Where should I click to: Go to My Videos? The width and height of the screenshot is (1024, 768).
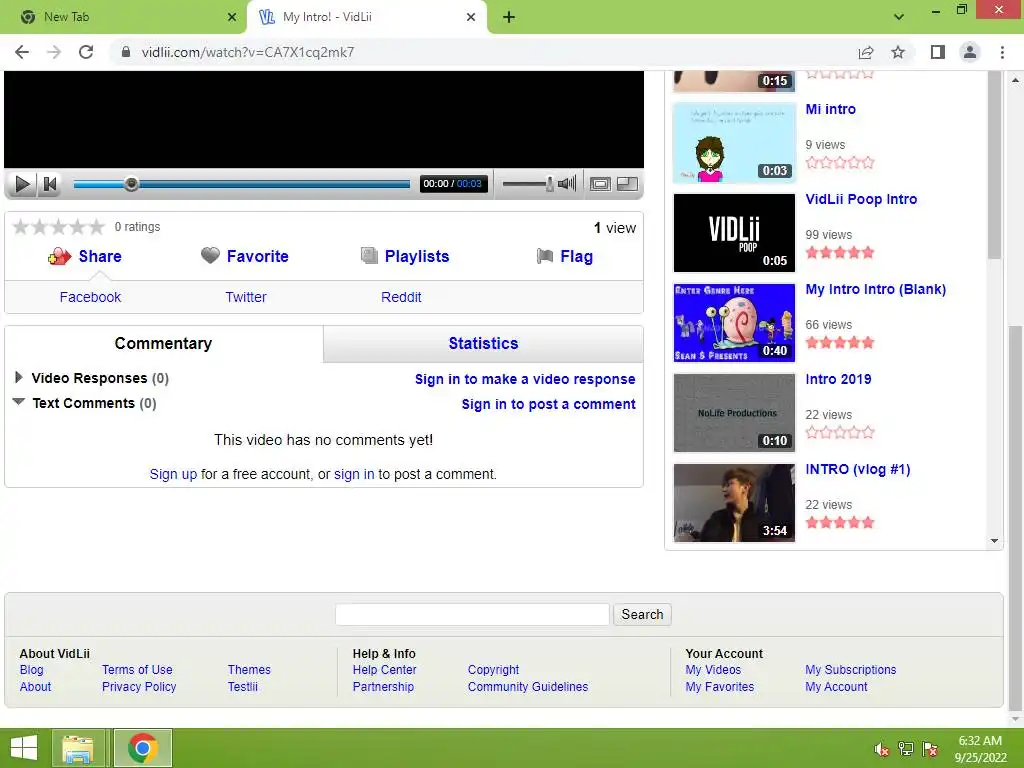click(x=713, y=670)
